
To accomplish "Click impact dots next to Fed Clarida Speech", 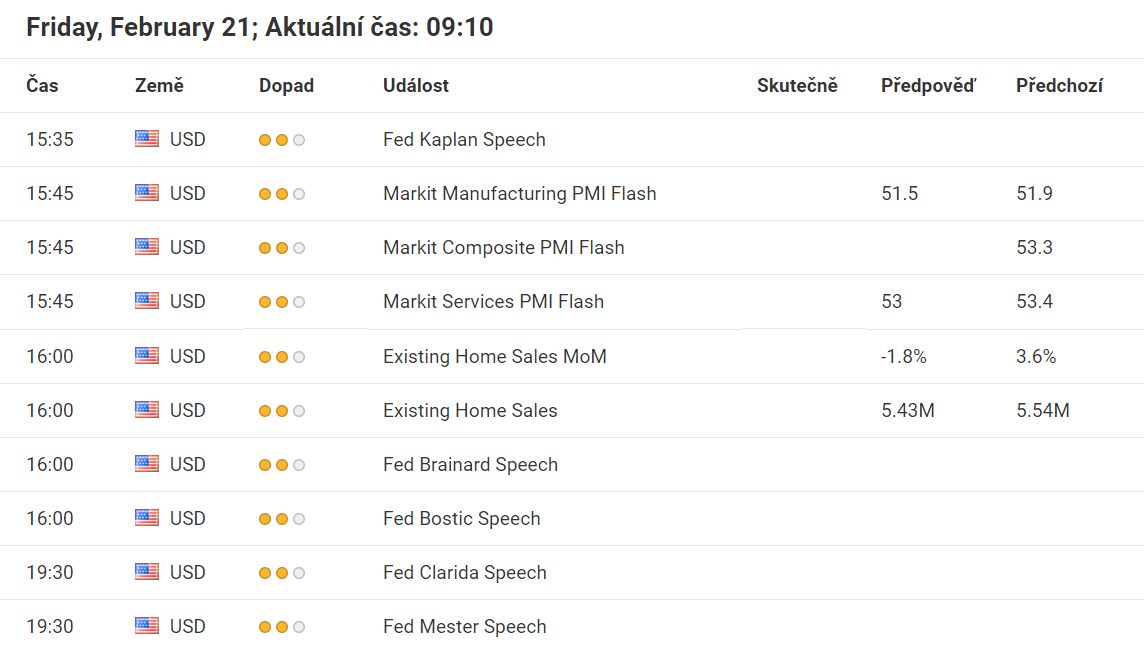I will (282, 573).
